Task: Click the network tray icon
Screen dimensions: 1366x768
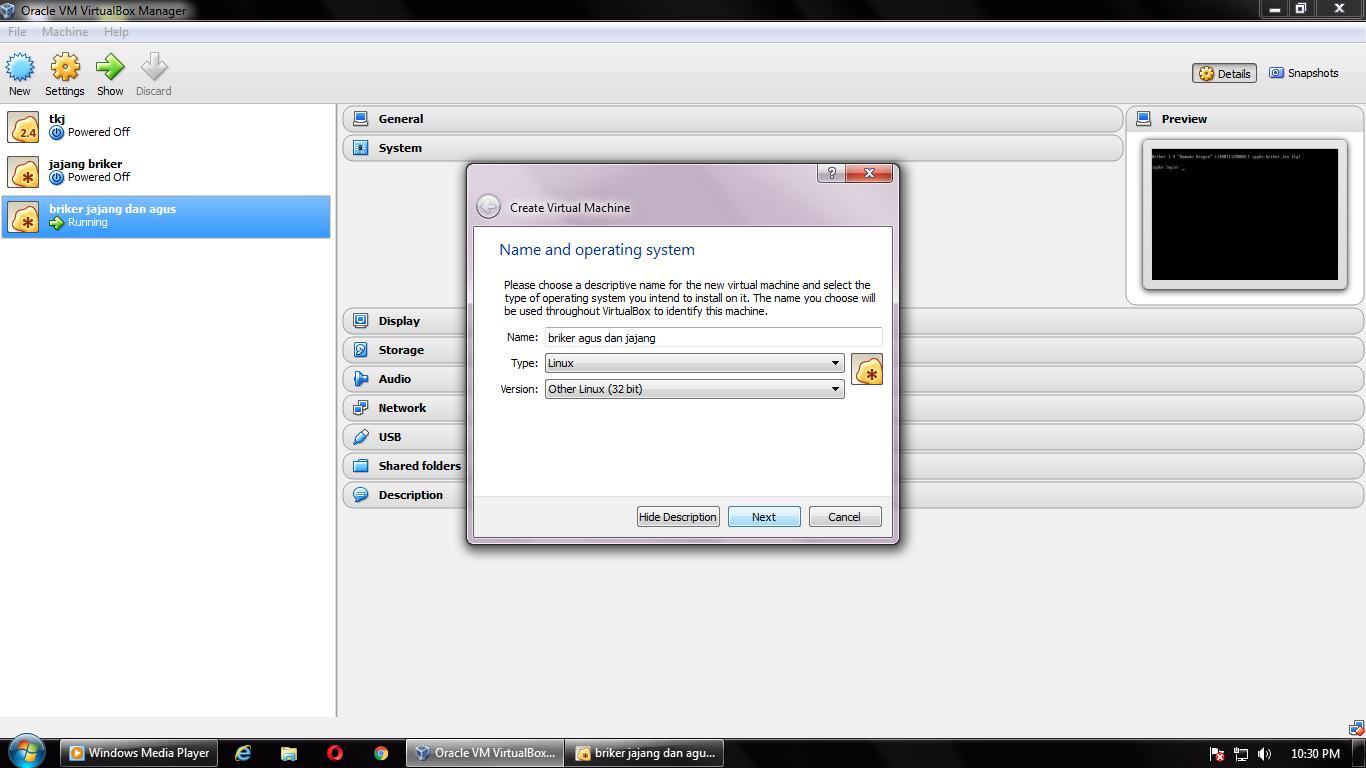Action: click(1241, 754)
